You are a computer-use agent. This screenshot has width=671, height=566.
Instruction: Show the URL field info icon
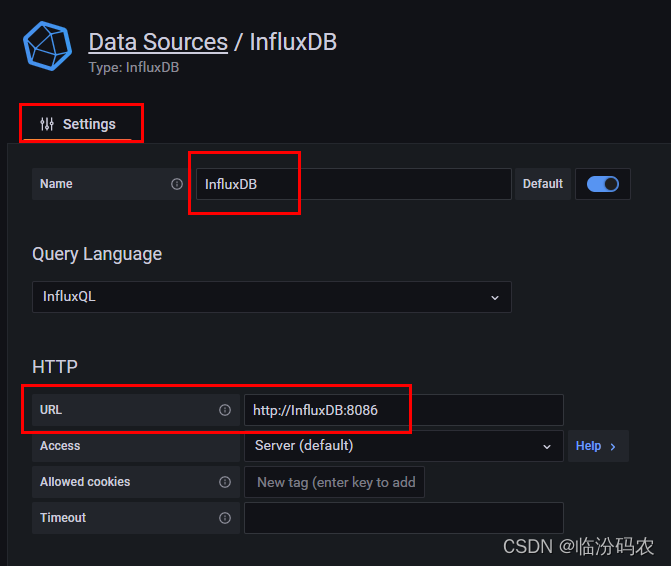(x=225, y=410)
